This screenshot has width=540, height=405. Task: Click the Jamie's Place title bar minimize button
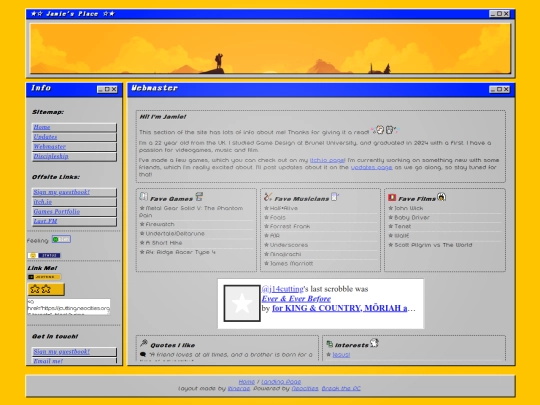(493, 14)
